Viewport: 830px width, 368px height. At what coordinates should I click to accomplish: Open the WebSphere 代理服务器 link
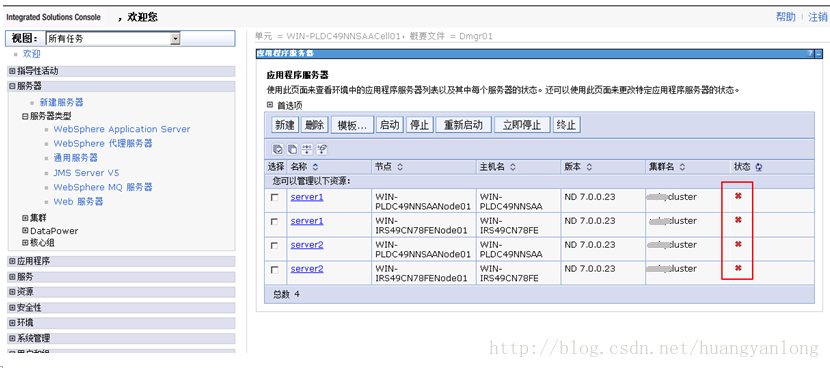pos(103,143)
